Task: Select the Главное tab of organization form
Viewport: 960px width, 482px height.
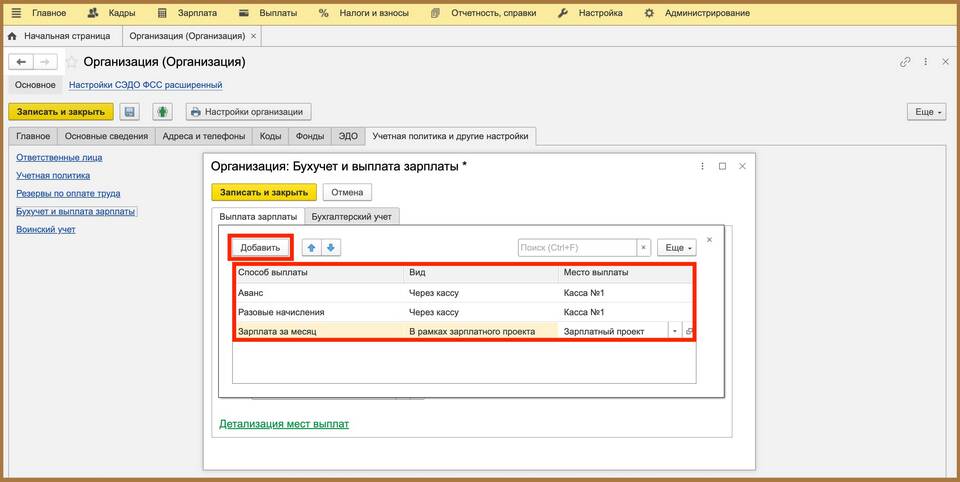Action: [33, 136]
